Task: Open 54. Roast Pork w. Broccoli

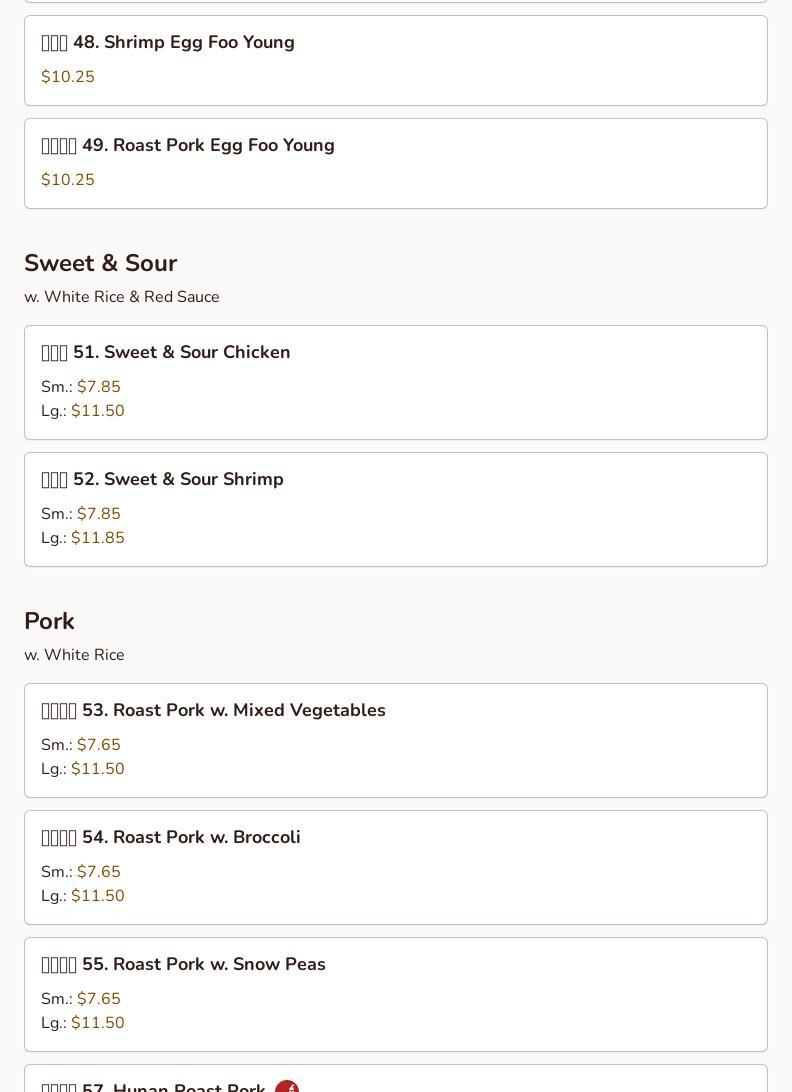Action: coord(396,868)
